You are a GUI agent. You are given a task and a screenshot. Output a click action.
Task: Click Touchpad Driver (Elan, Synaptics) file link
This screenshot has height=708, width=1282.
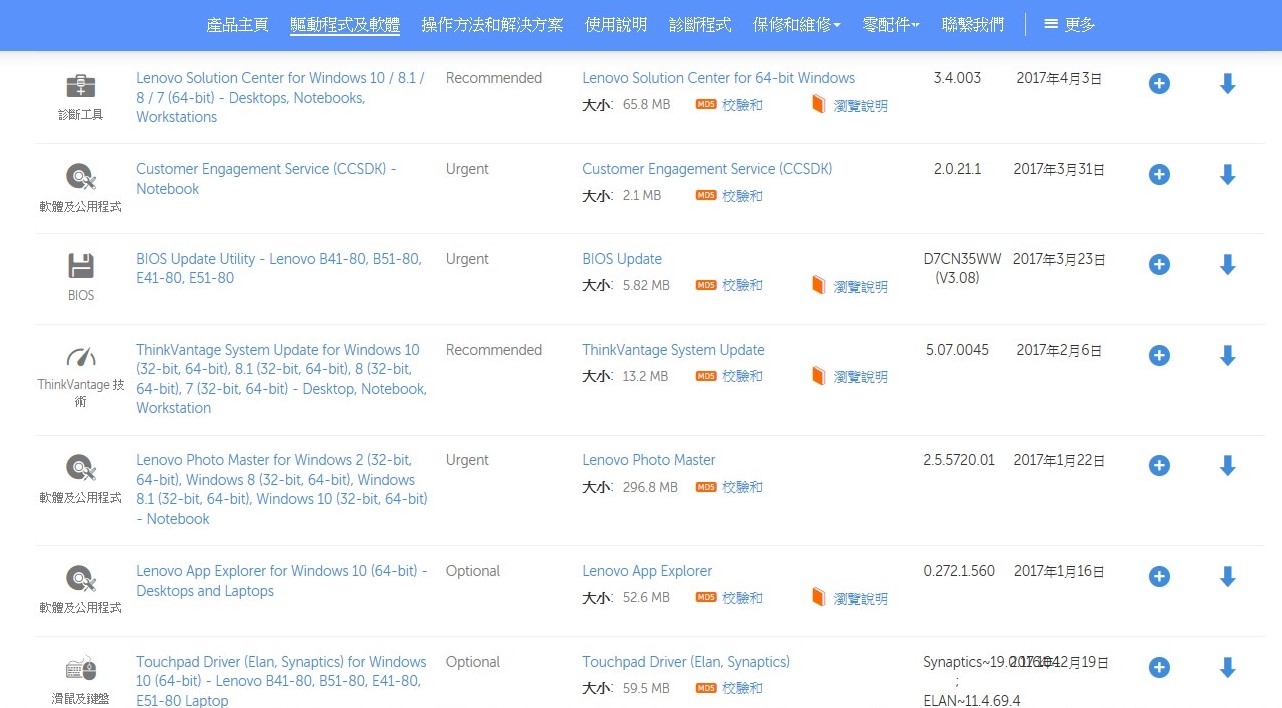(x=686, y=662)
